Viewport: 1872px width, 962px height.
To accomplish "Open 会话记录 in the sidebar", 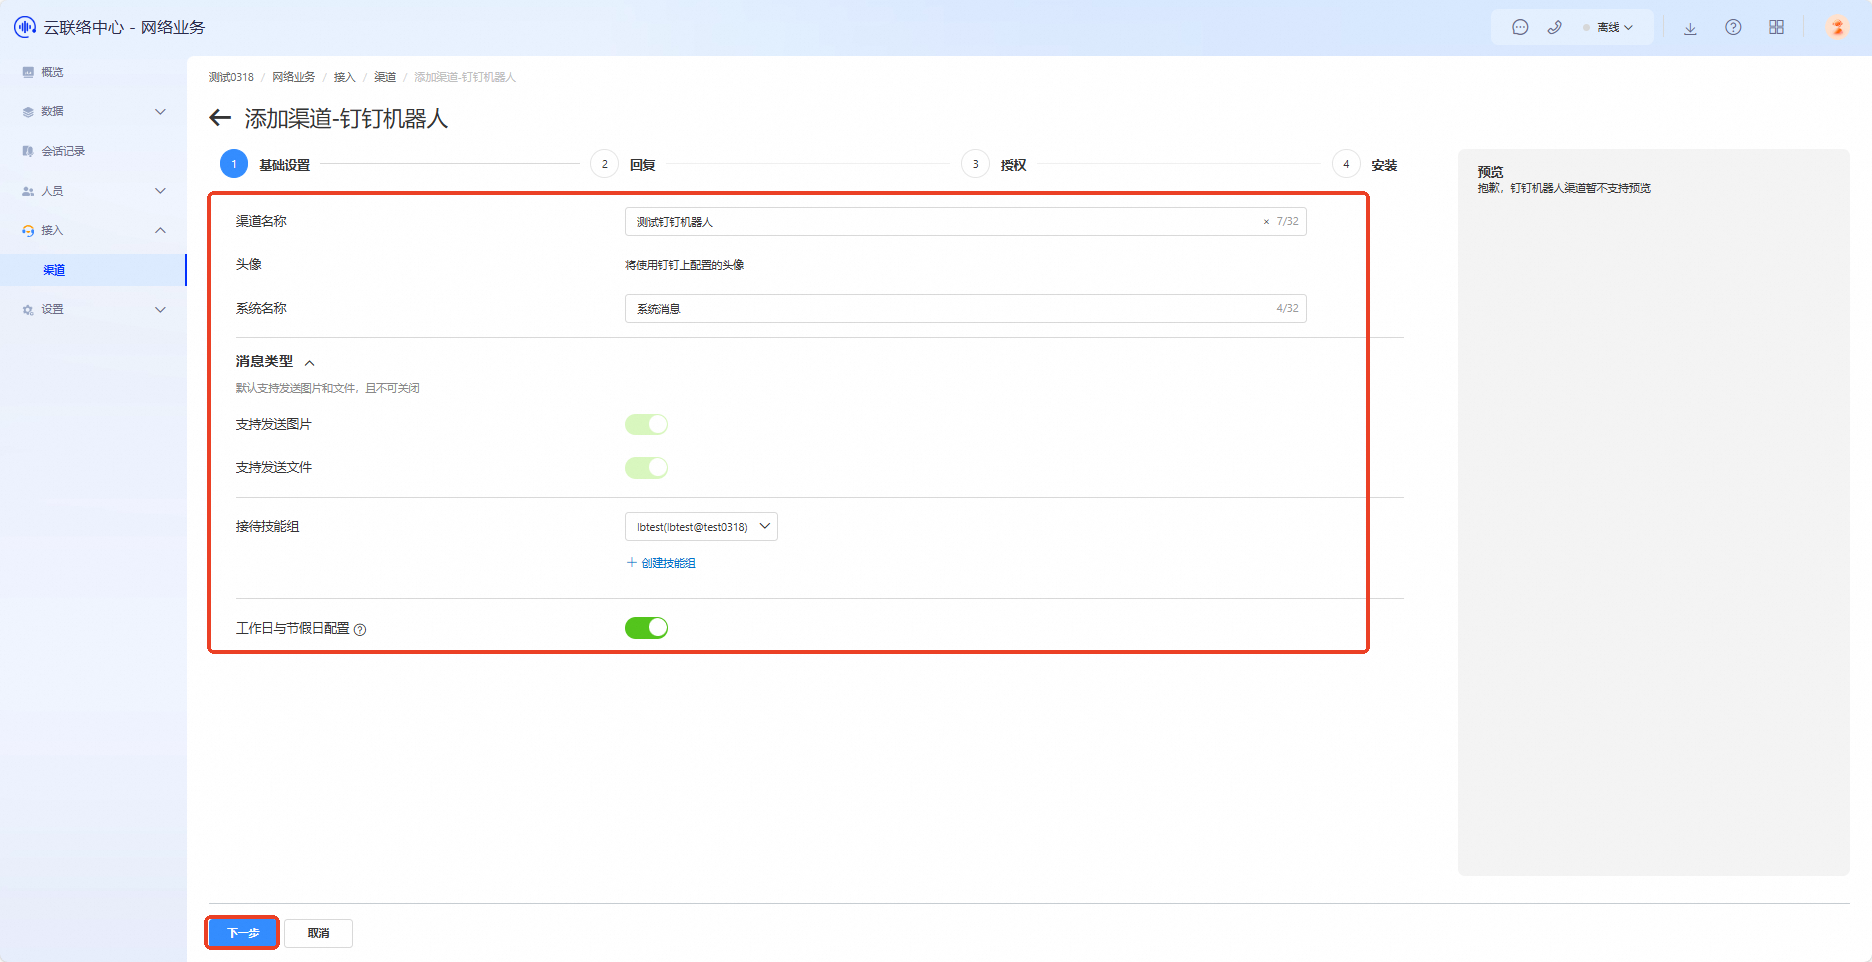I will (63, 151).
